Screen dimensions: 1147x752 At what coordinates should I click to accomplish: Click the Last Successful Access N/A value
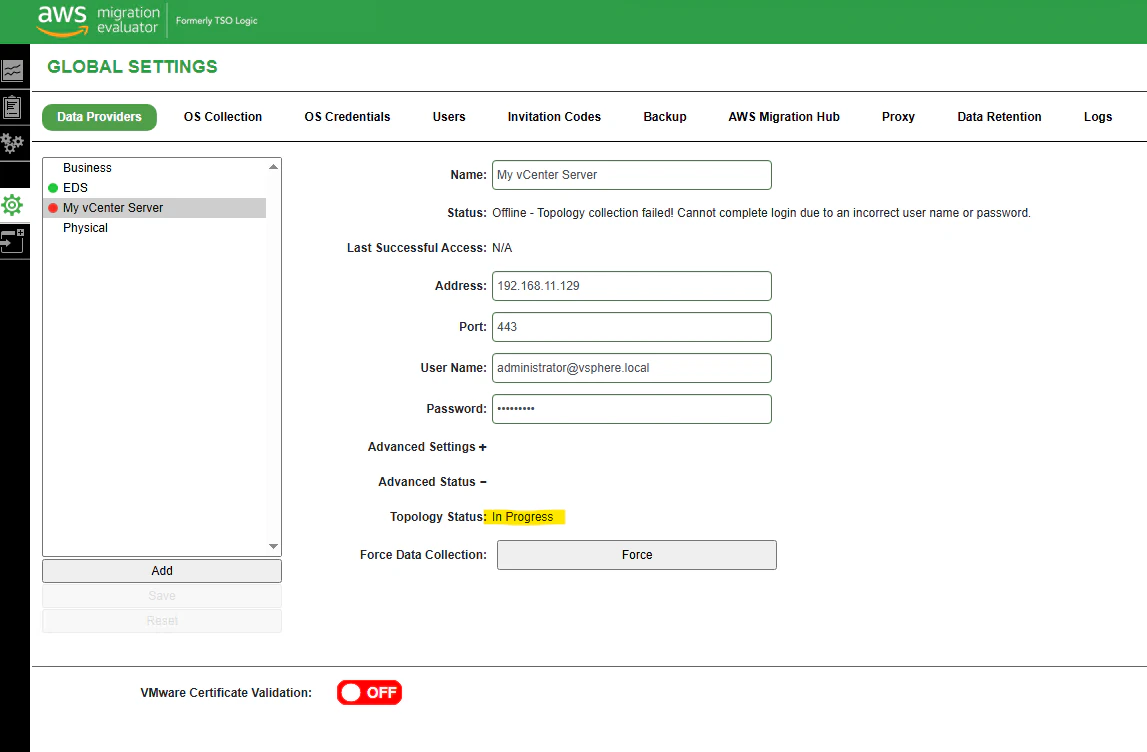click(x=502, y=248)
